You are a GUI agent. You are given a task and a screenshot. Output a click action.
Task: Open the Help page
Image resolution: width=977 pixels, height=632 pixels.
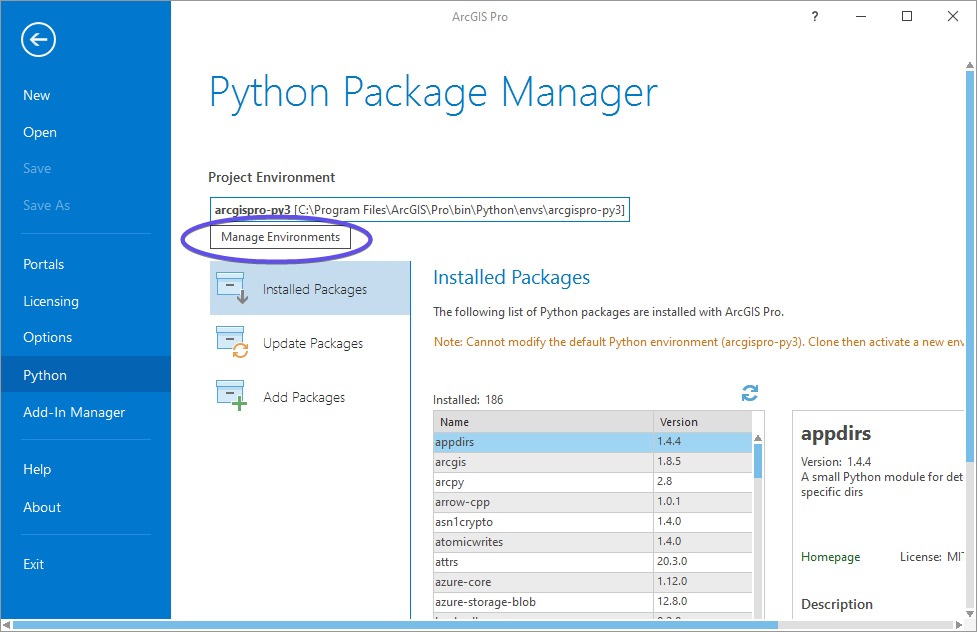pos(37,469)
